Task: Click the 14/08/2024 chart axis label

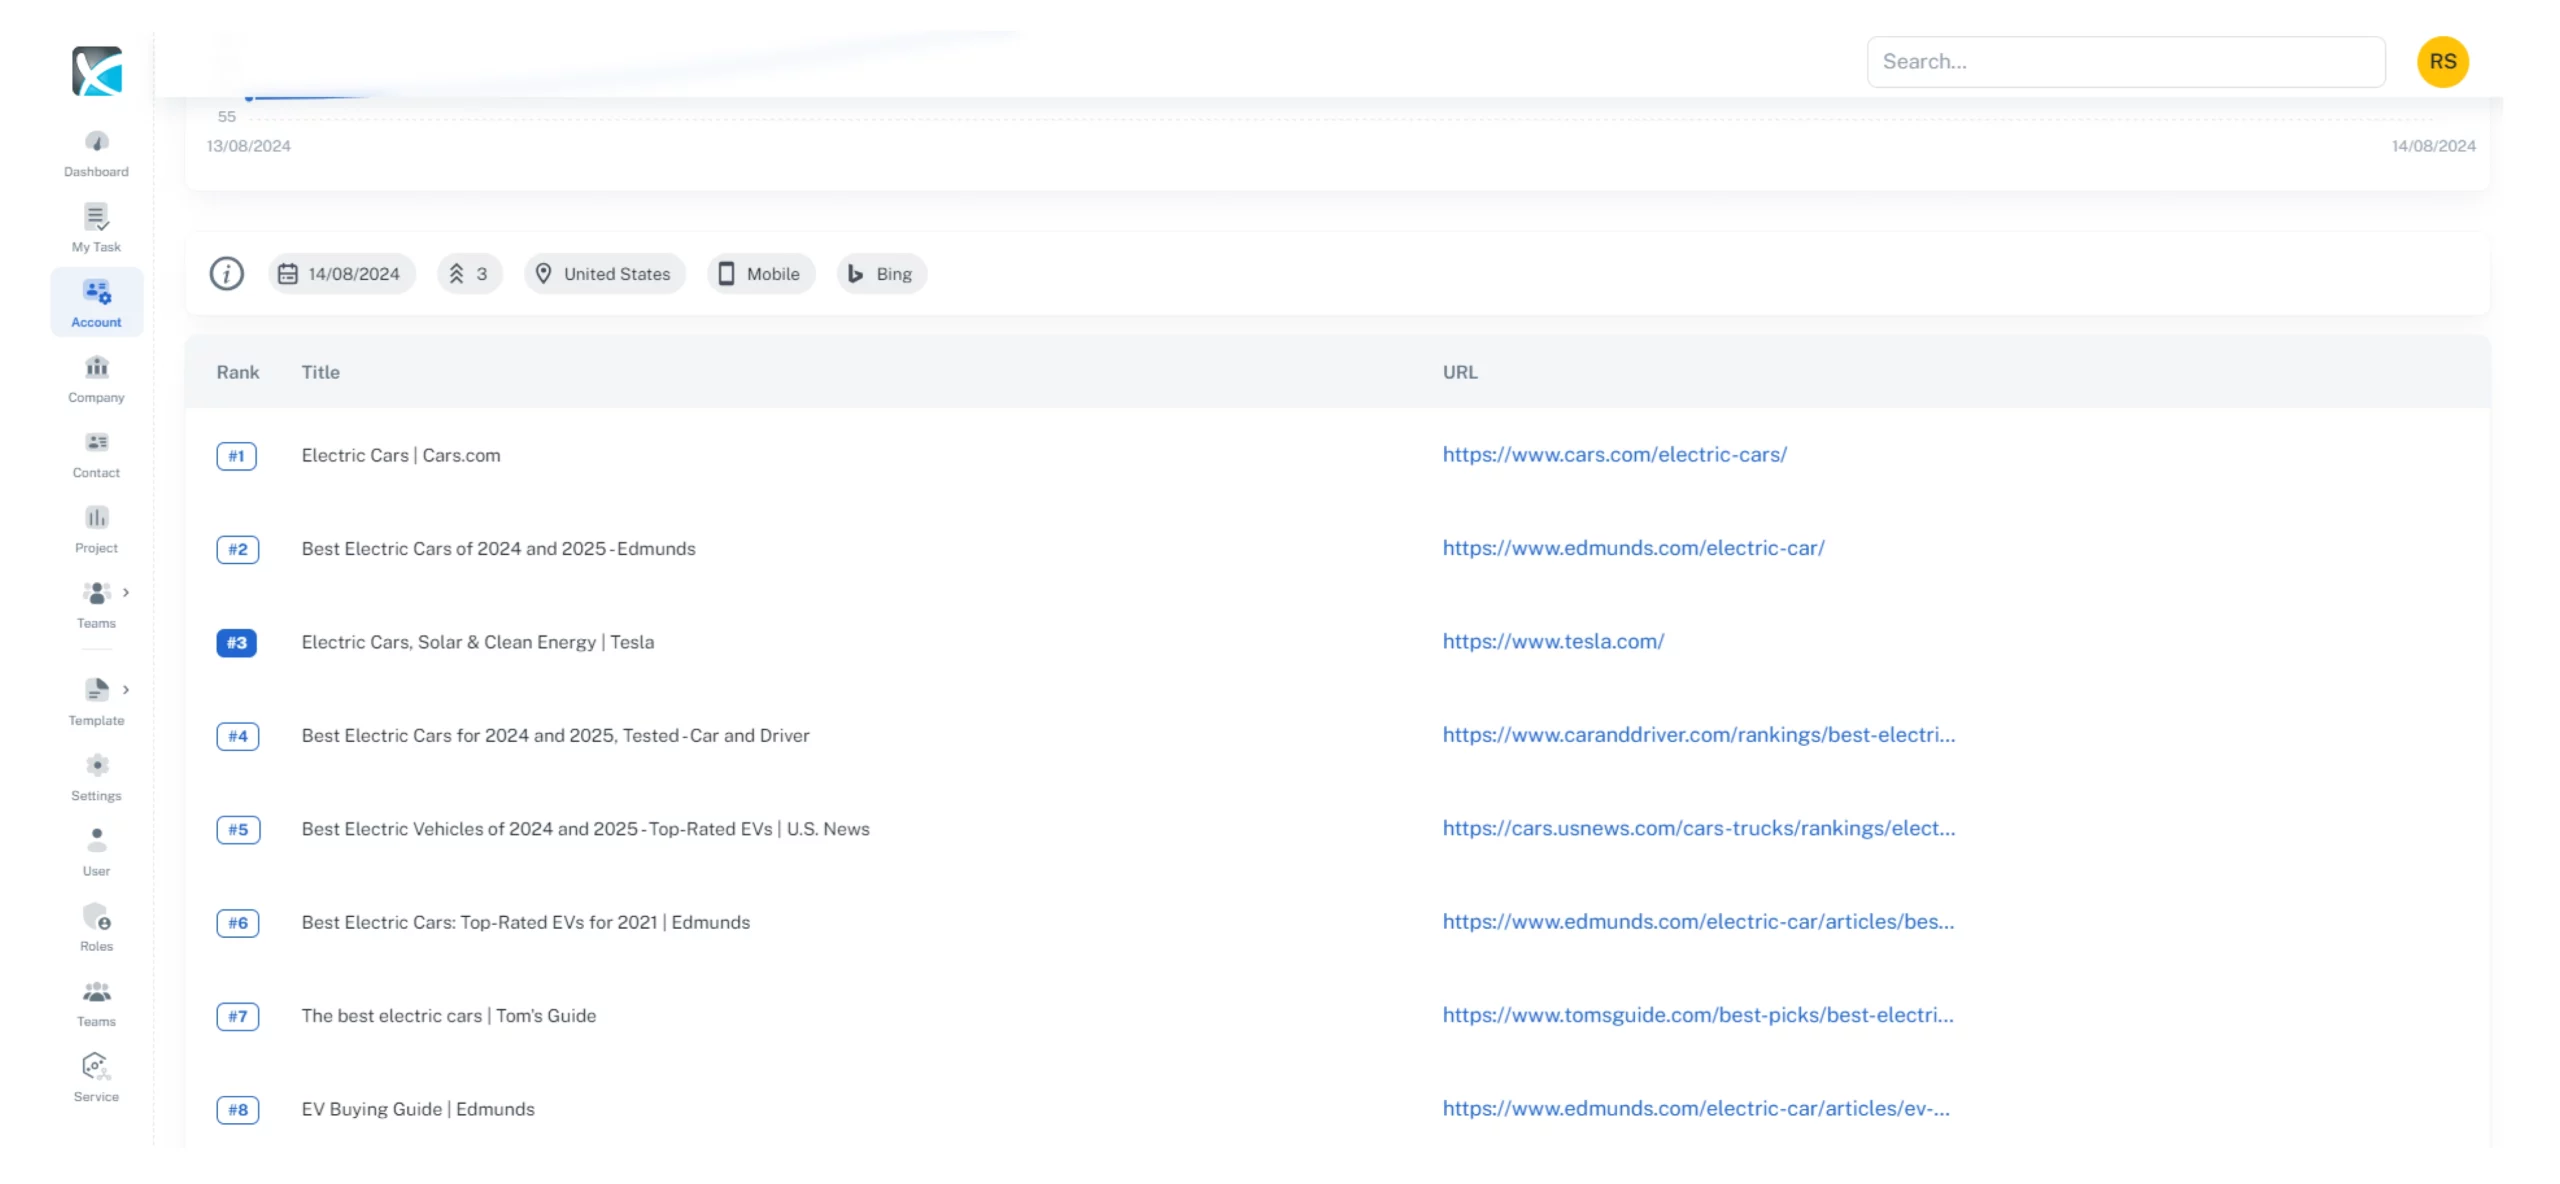Action: pos(2433,146)
